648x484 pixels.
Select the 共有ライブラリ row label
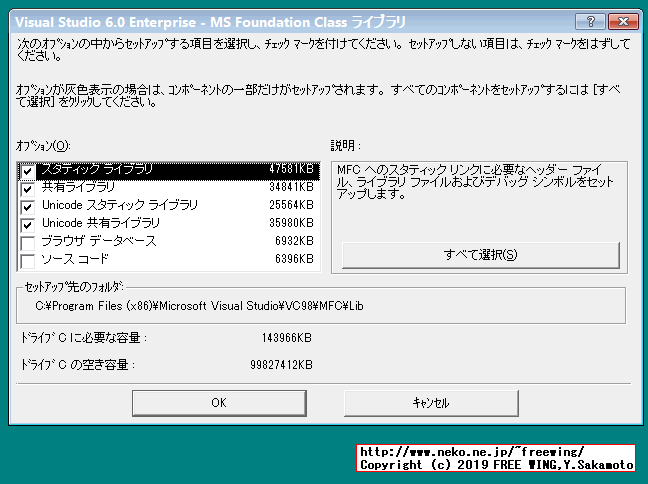79,187
